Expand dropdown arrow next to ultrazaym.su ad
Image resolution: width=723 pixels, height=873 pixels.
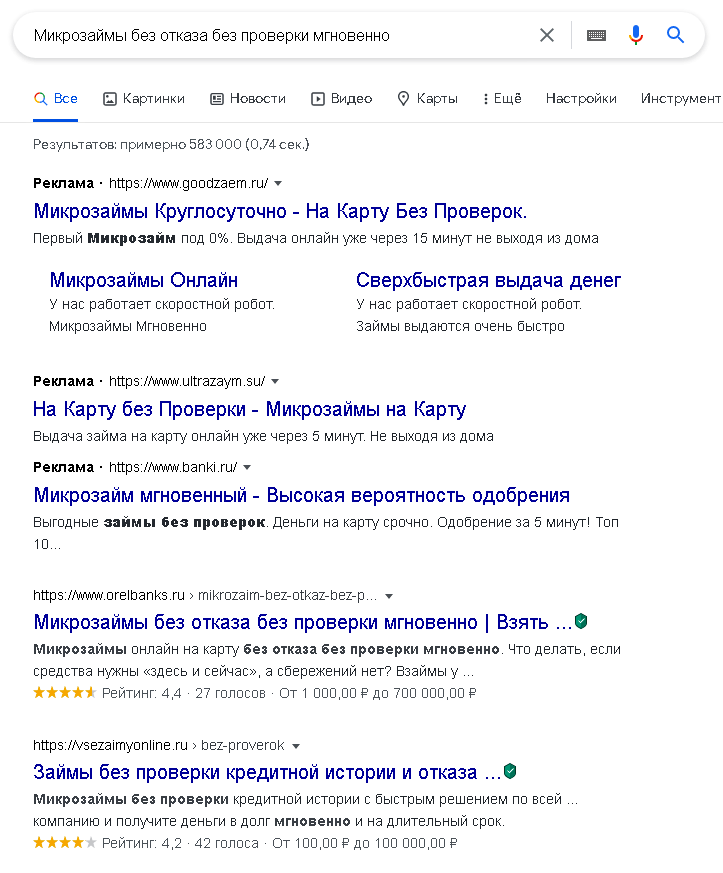click(x=275, y=381)
